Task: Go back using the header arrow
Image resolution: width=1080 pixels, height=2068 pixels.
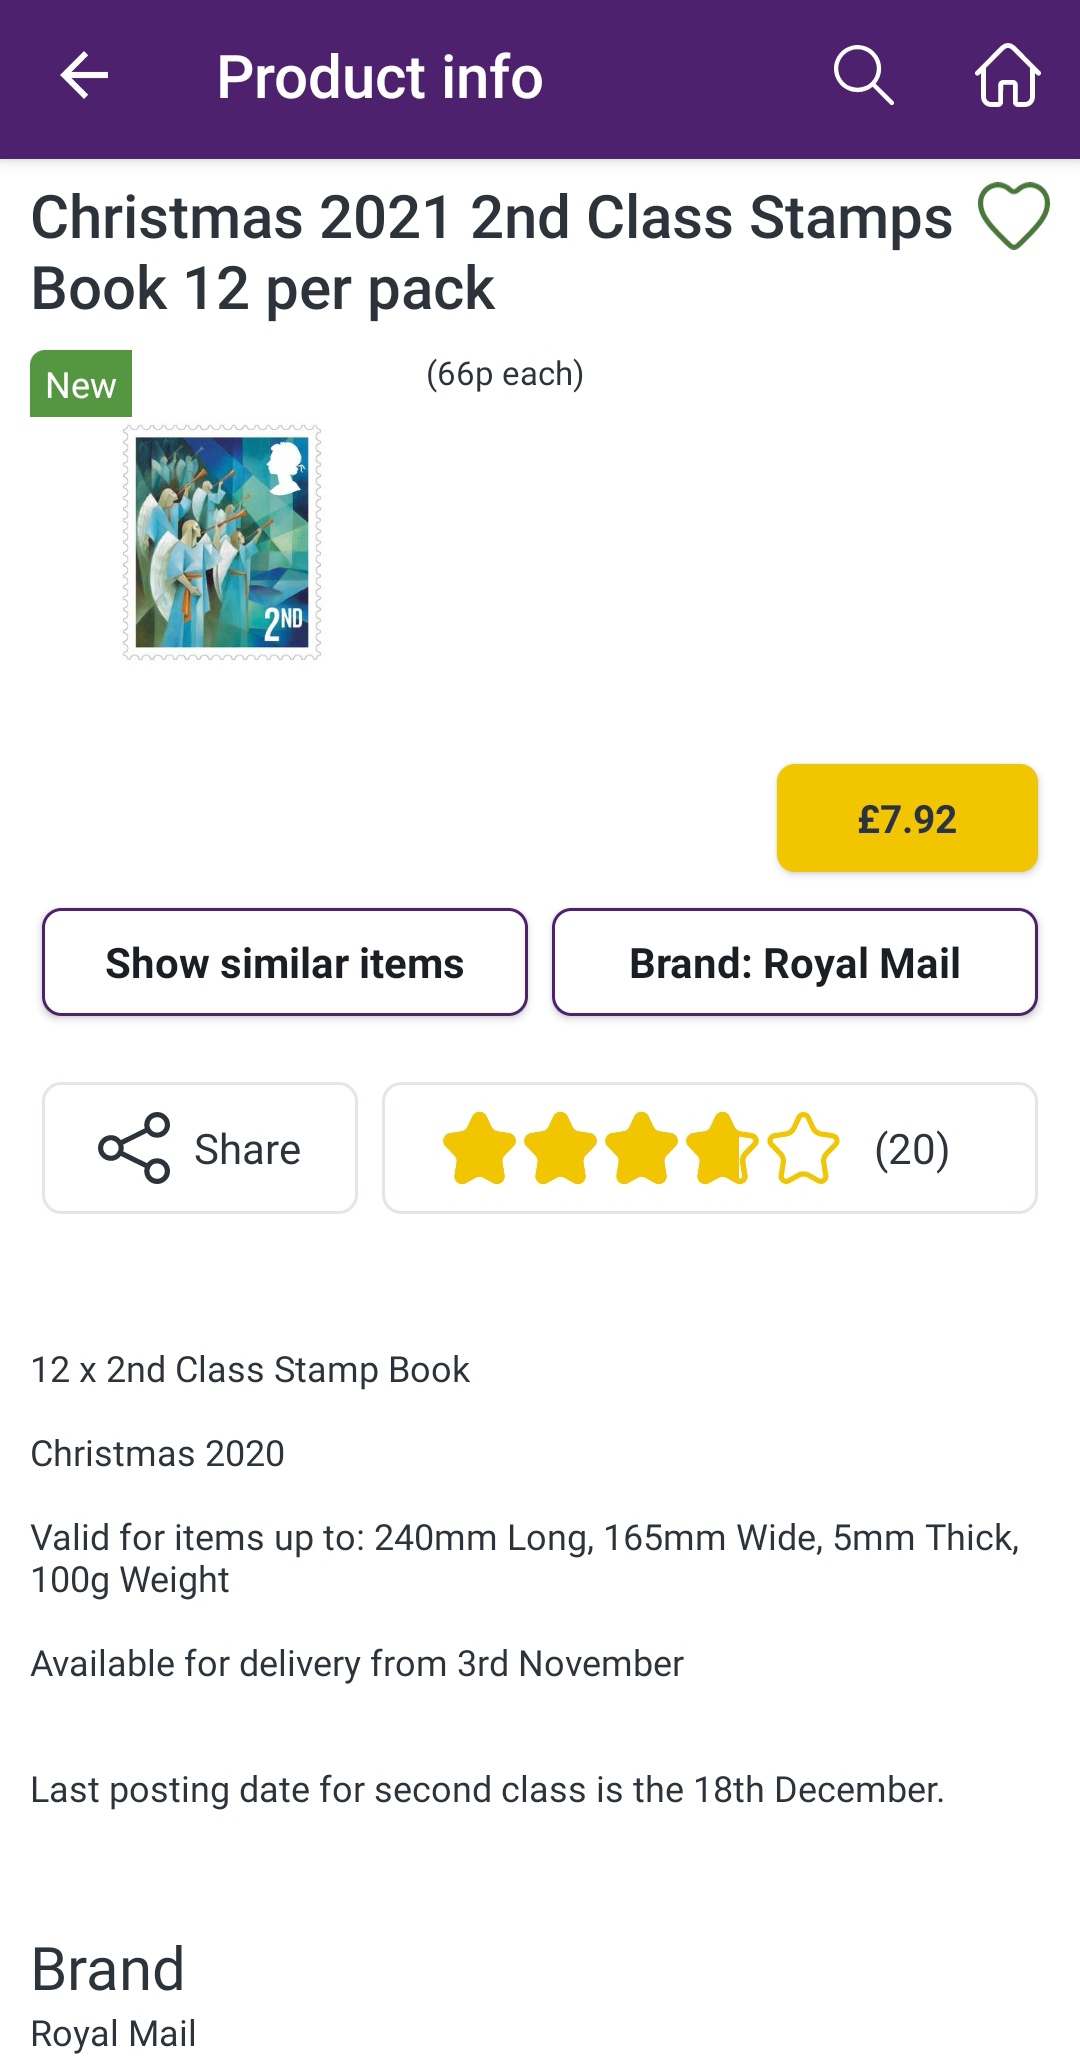Action: click(84, 77)
